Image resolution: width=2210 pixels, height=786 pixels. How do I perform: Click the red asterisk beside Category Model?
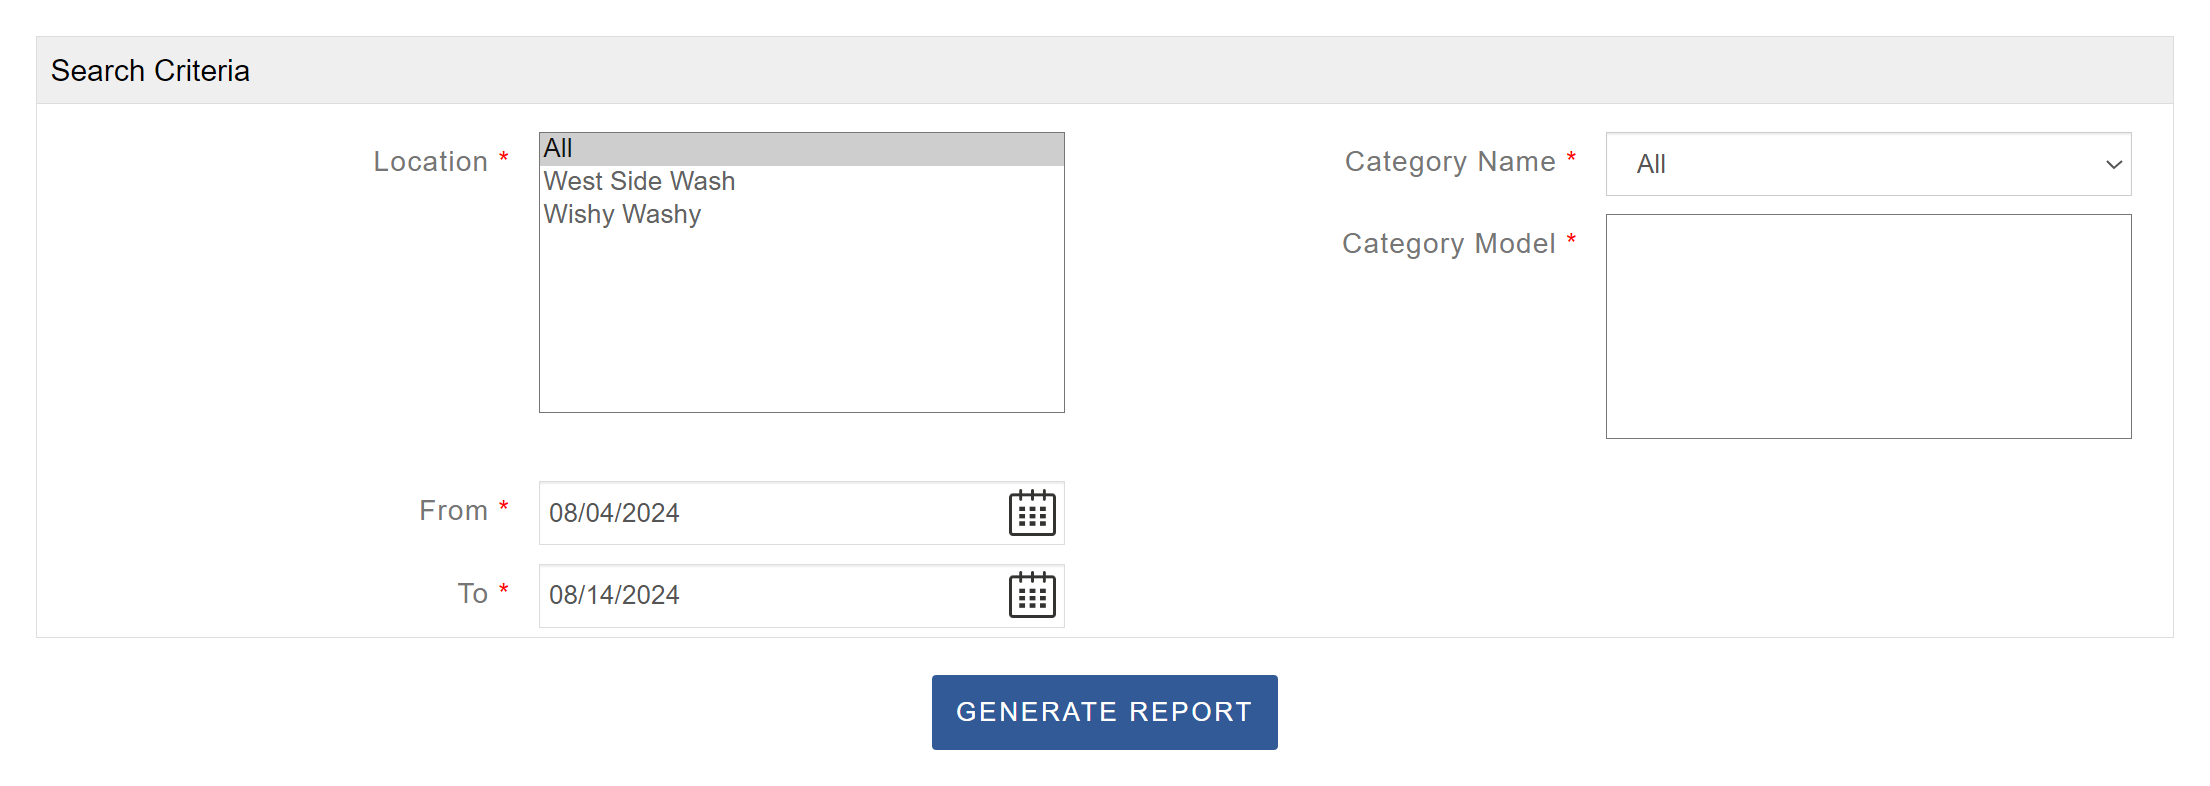point(1571,240)
